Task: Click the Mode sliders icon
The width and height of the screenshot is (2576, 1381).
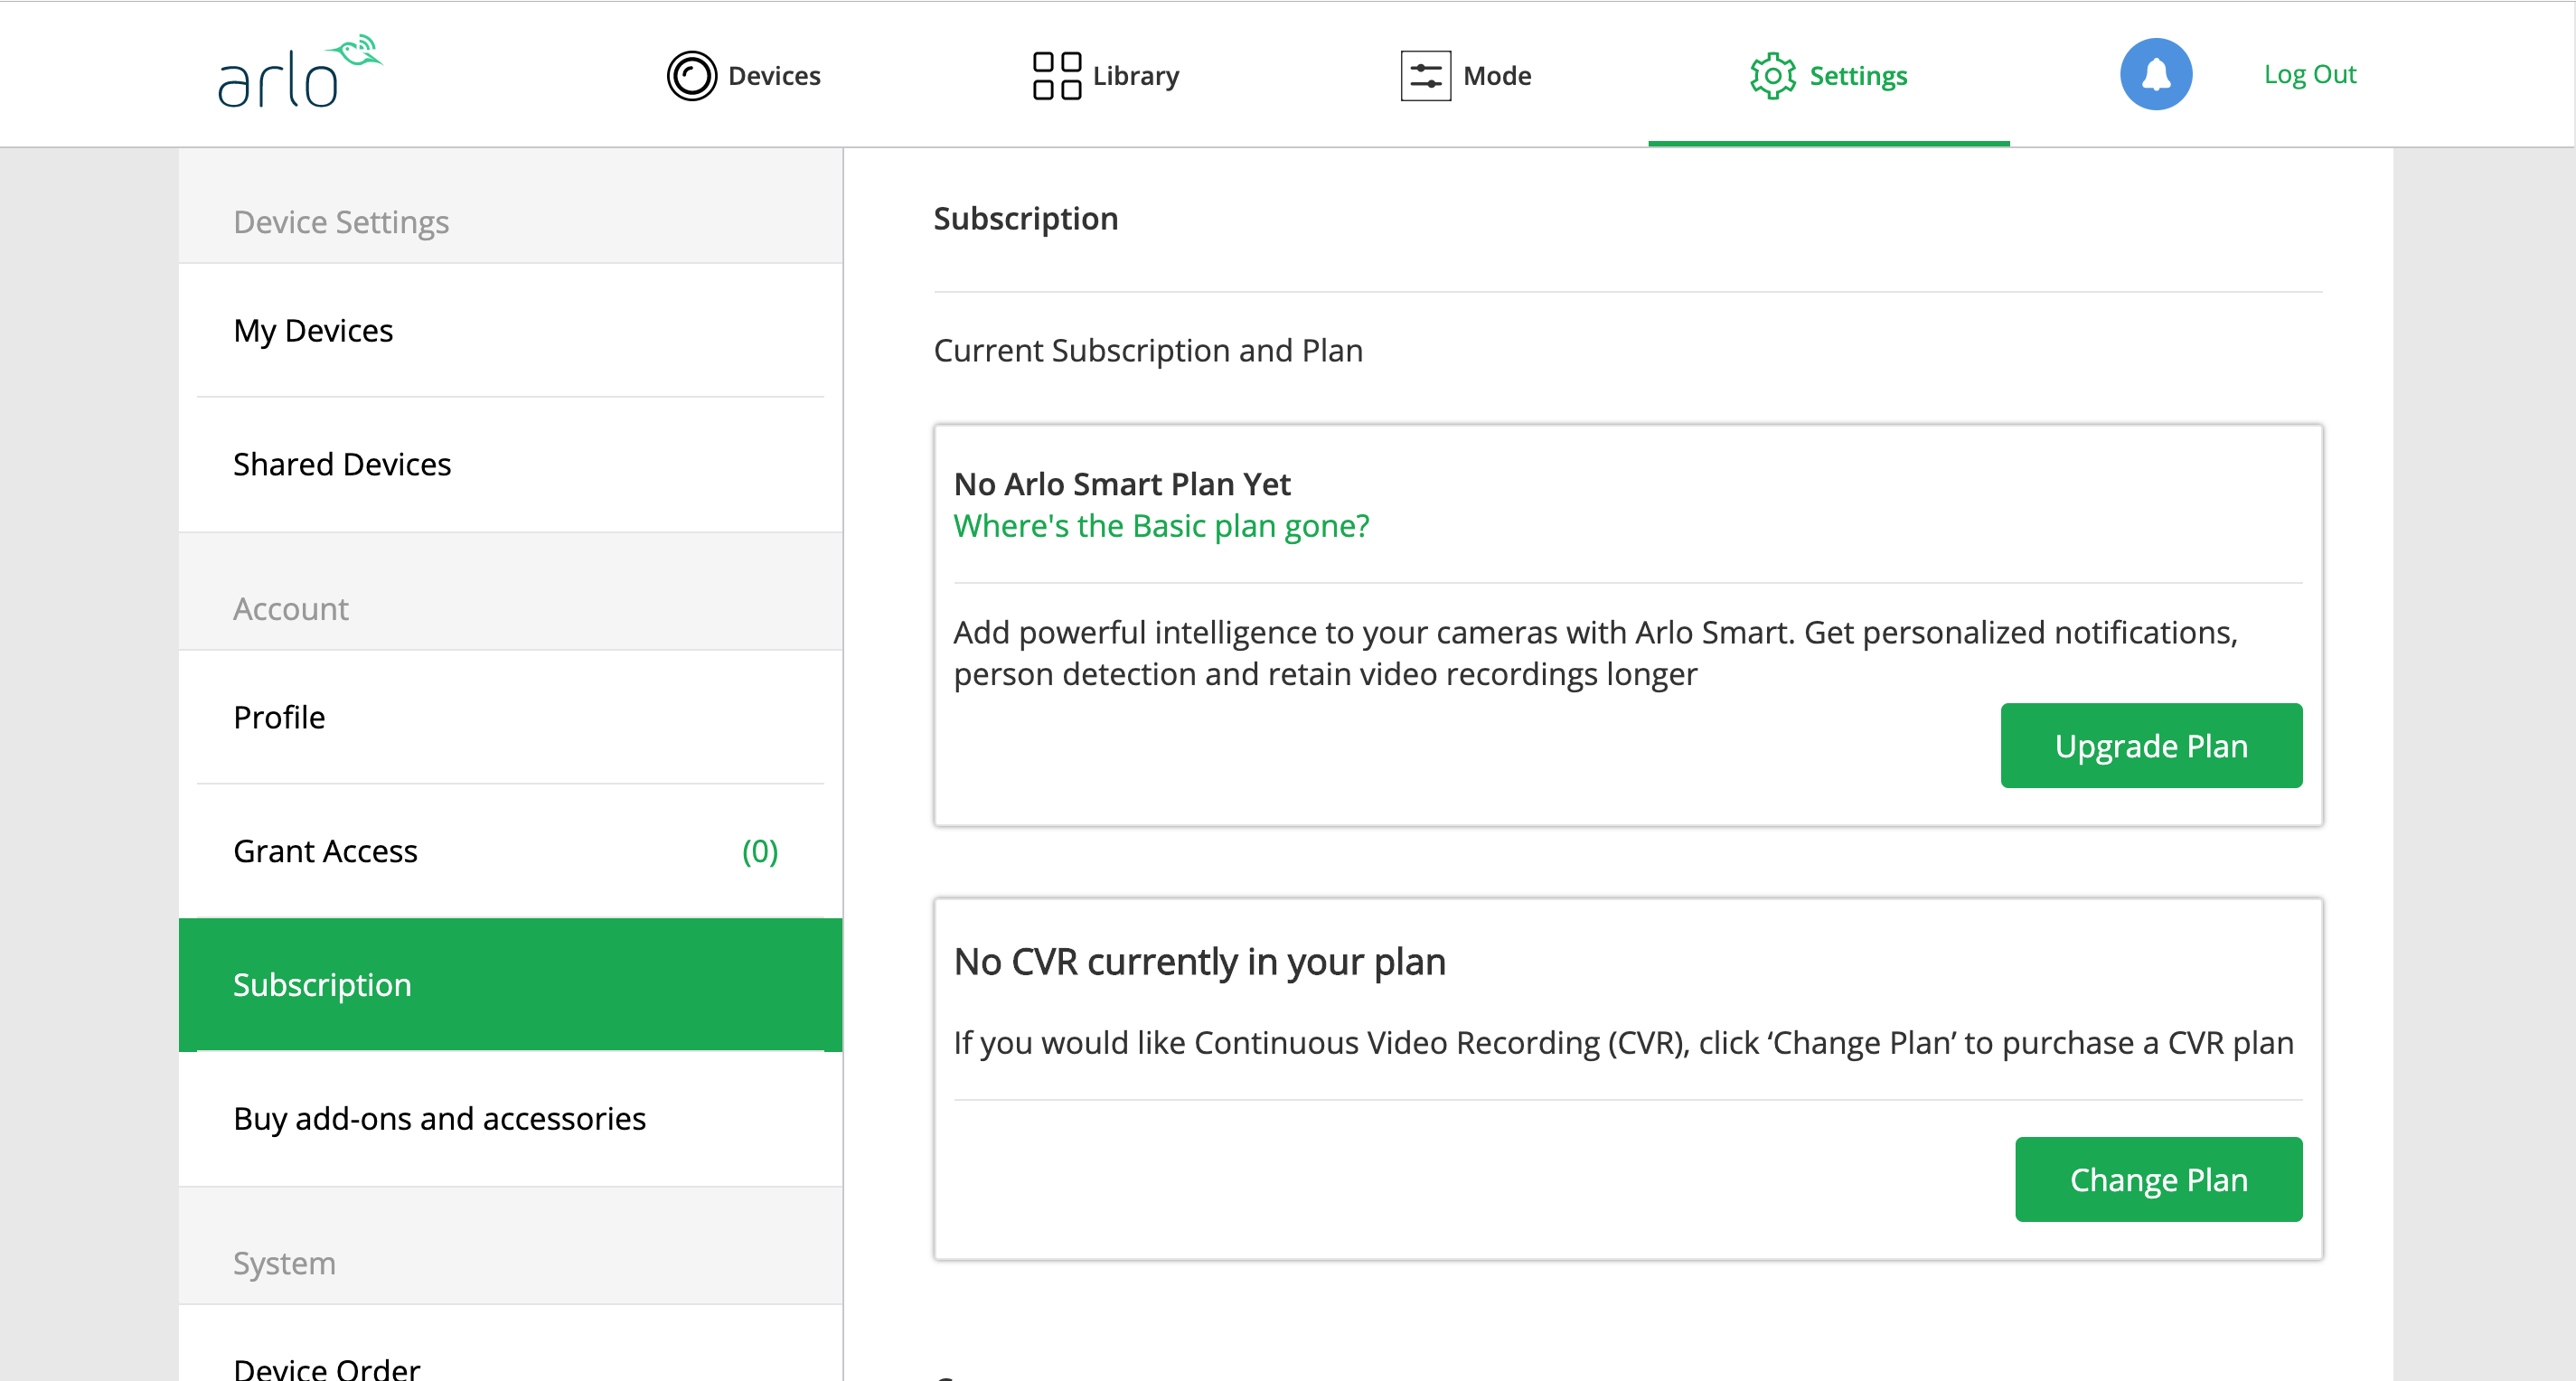Action: pyautogui.click(x=1425, y=76)
